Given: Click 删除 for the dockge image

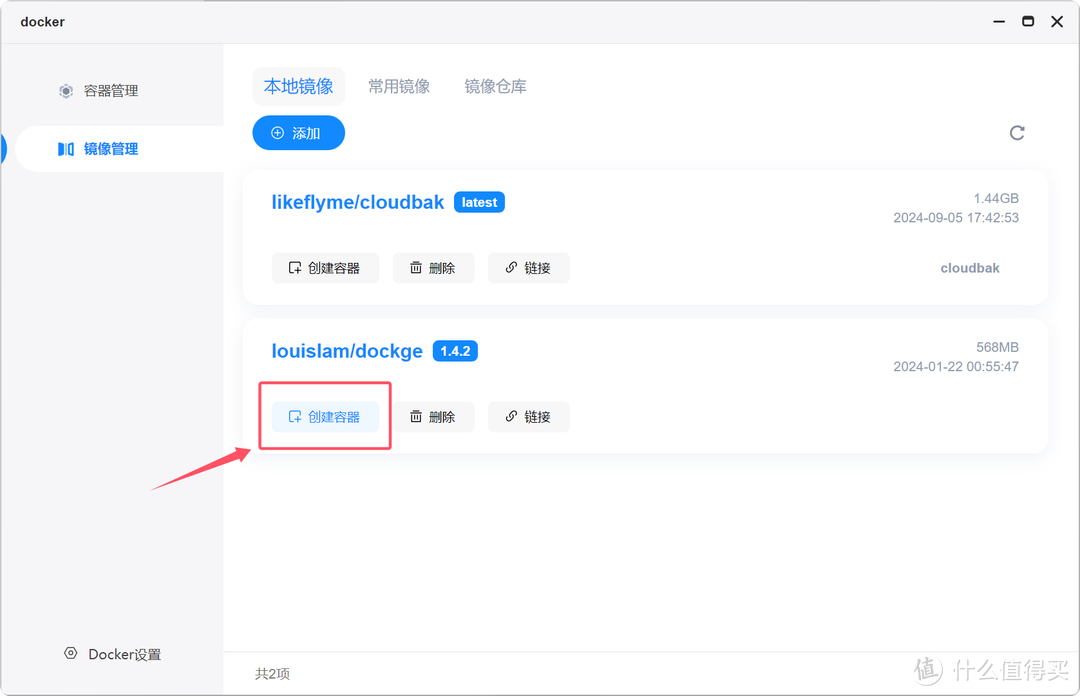Looking at the screenshot, I should pos(433,417).
